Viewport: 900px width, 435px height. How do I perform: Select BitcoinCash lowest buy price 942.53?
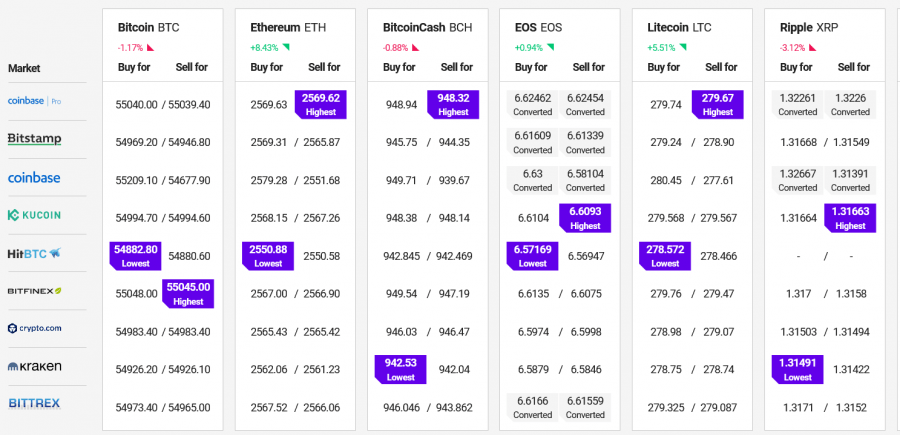pos(401,370)
